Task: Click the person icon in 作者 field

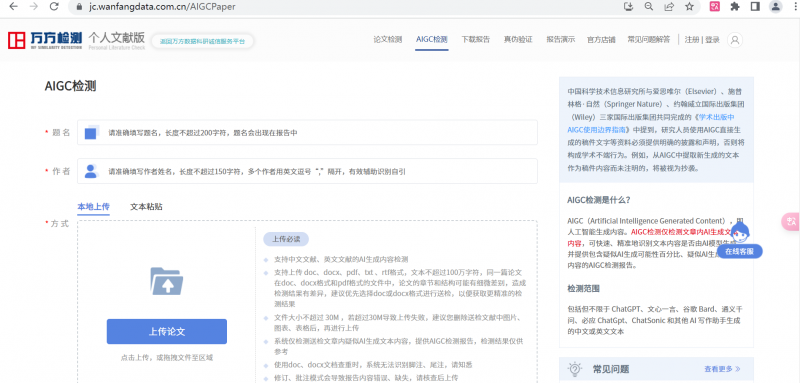Action: coord(91,171)
